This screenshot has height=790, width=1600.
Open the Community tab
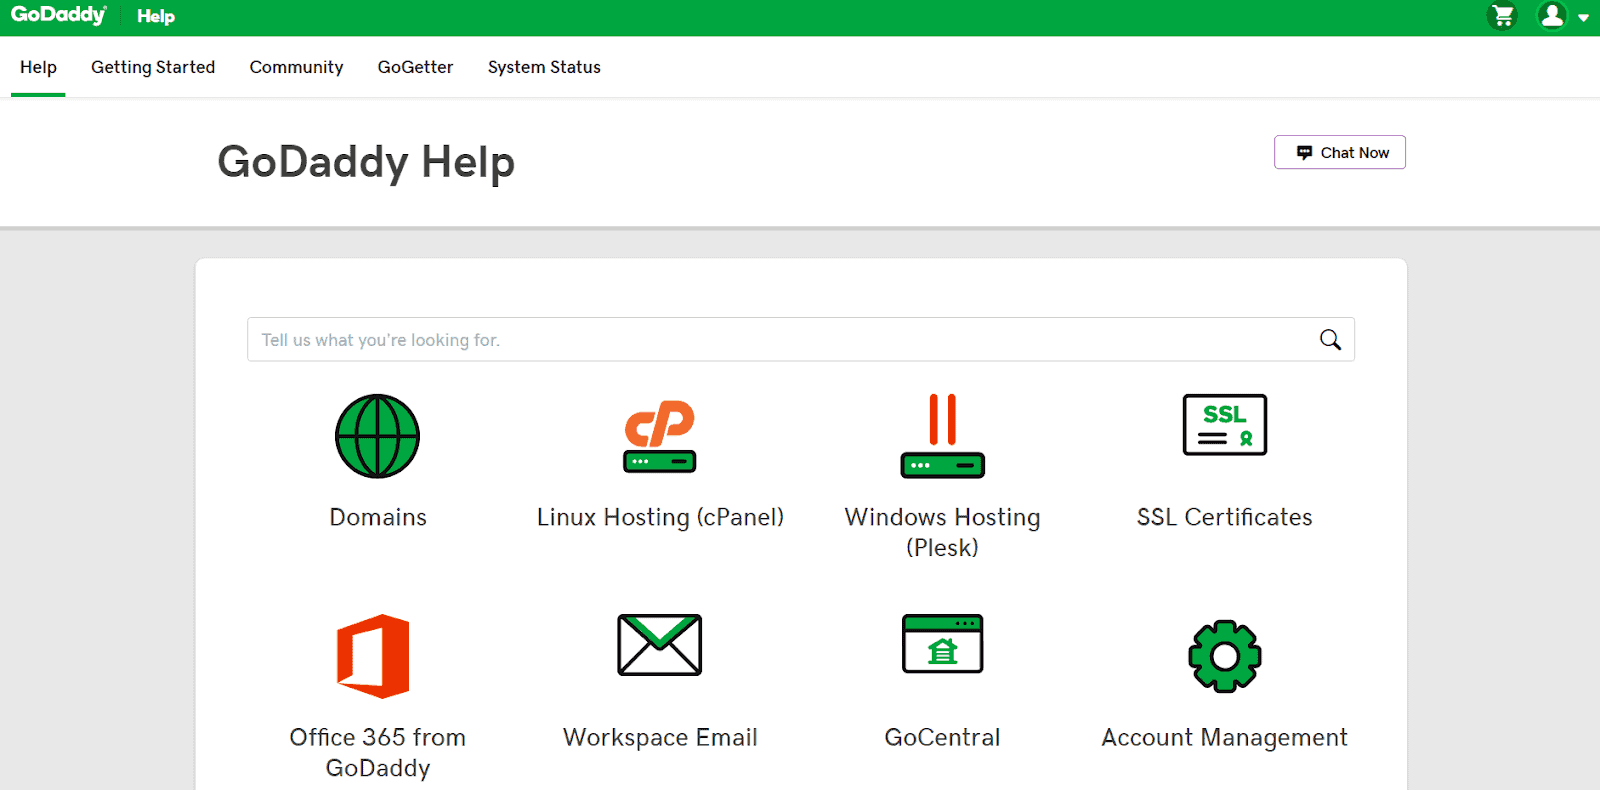296,67
